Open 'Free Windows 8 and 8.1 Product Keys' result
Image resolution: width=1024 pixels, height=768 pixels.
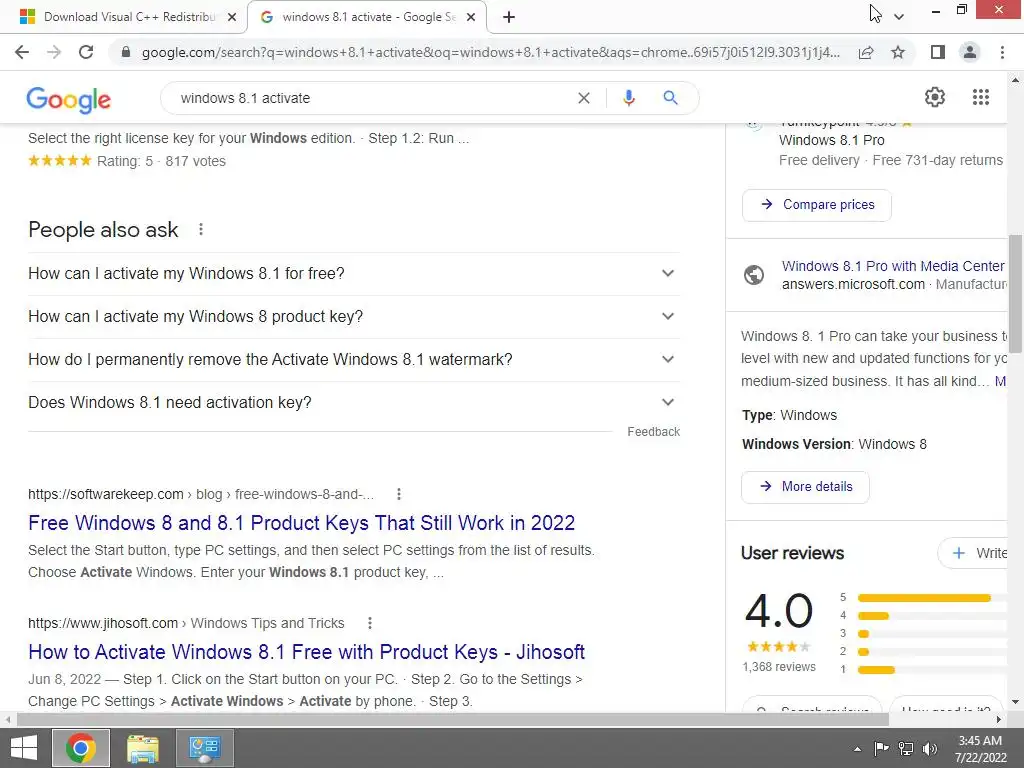click(302, 523)
